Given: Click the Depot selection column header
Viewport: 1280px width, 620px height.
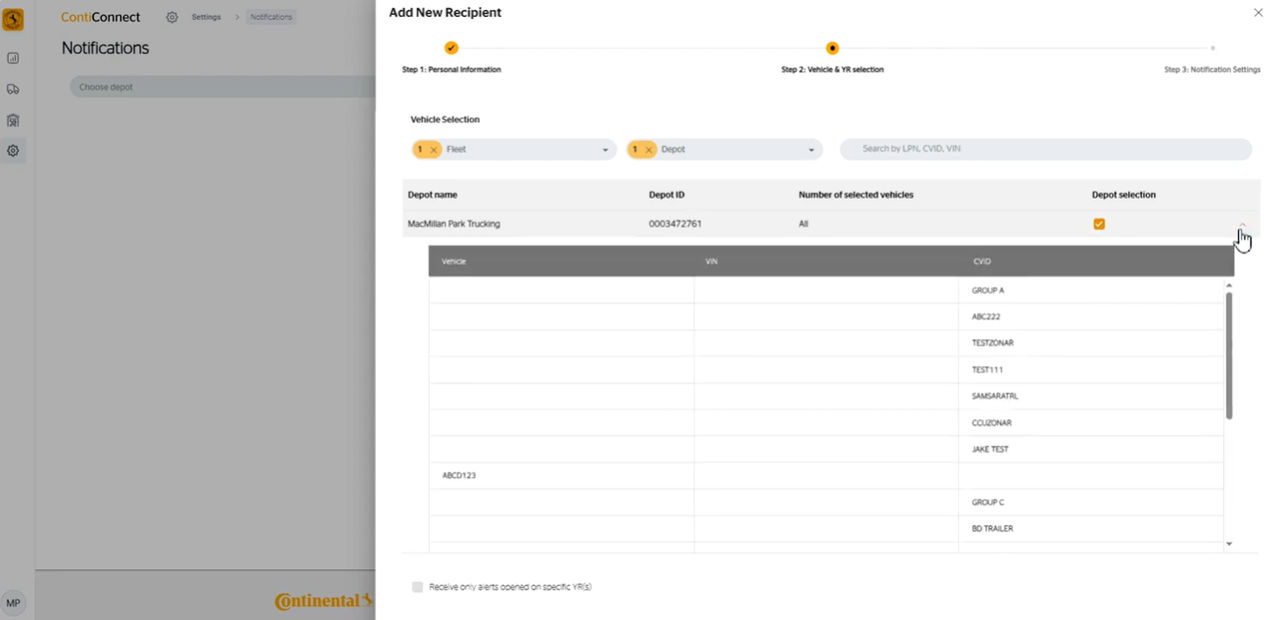Looking at the screenshot, I should [x=1124, y=195].
